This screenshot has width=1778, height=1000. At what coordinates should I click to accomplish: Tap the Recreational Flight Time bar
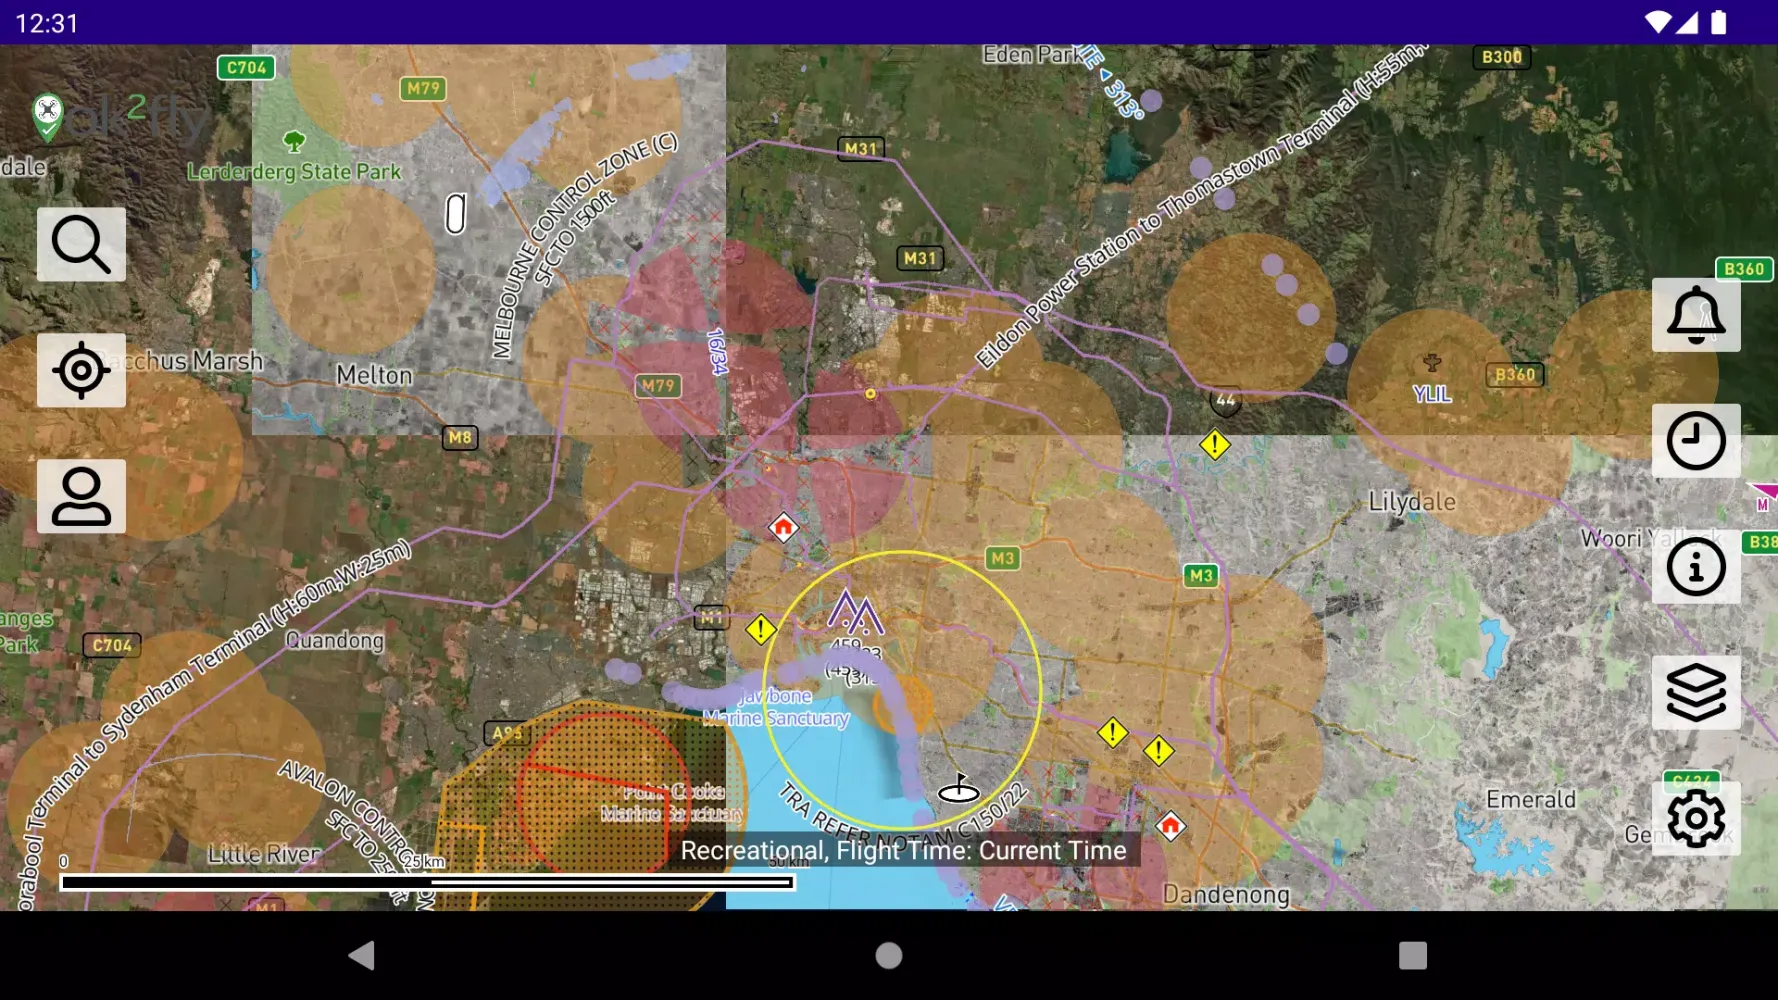click(x=901, y=850)
